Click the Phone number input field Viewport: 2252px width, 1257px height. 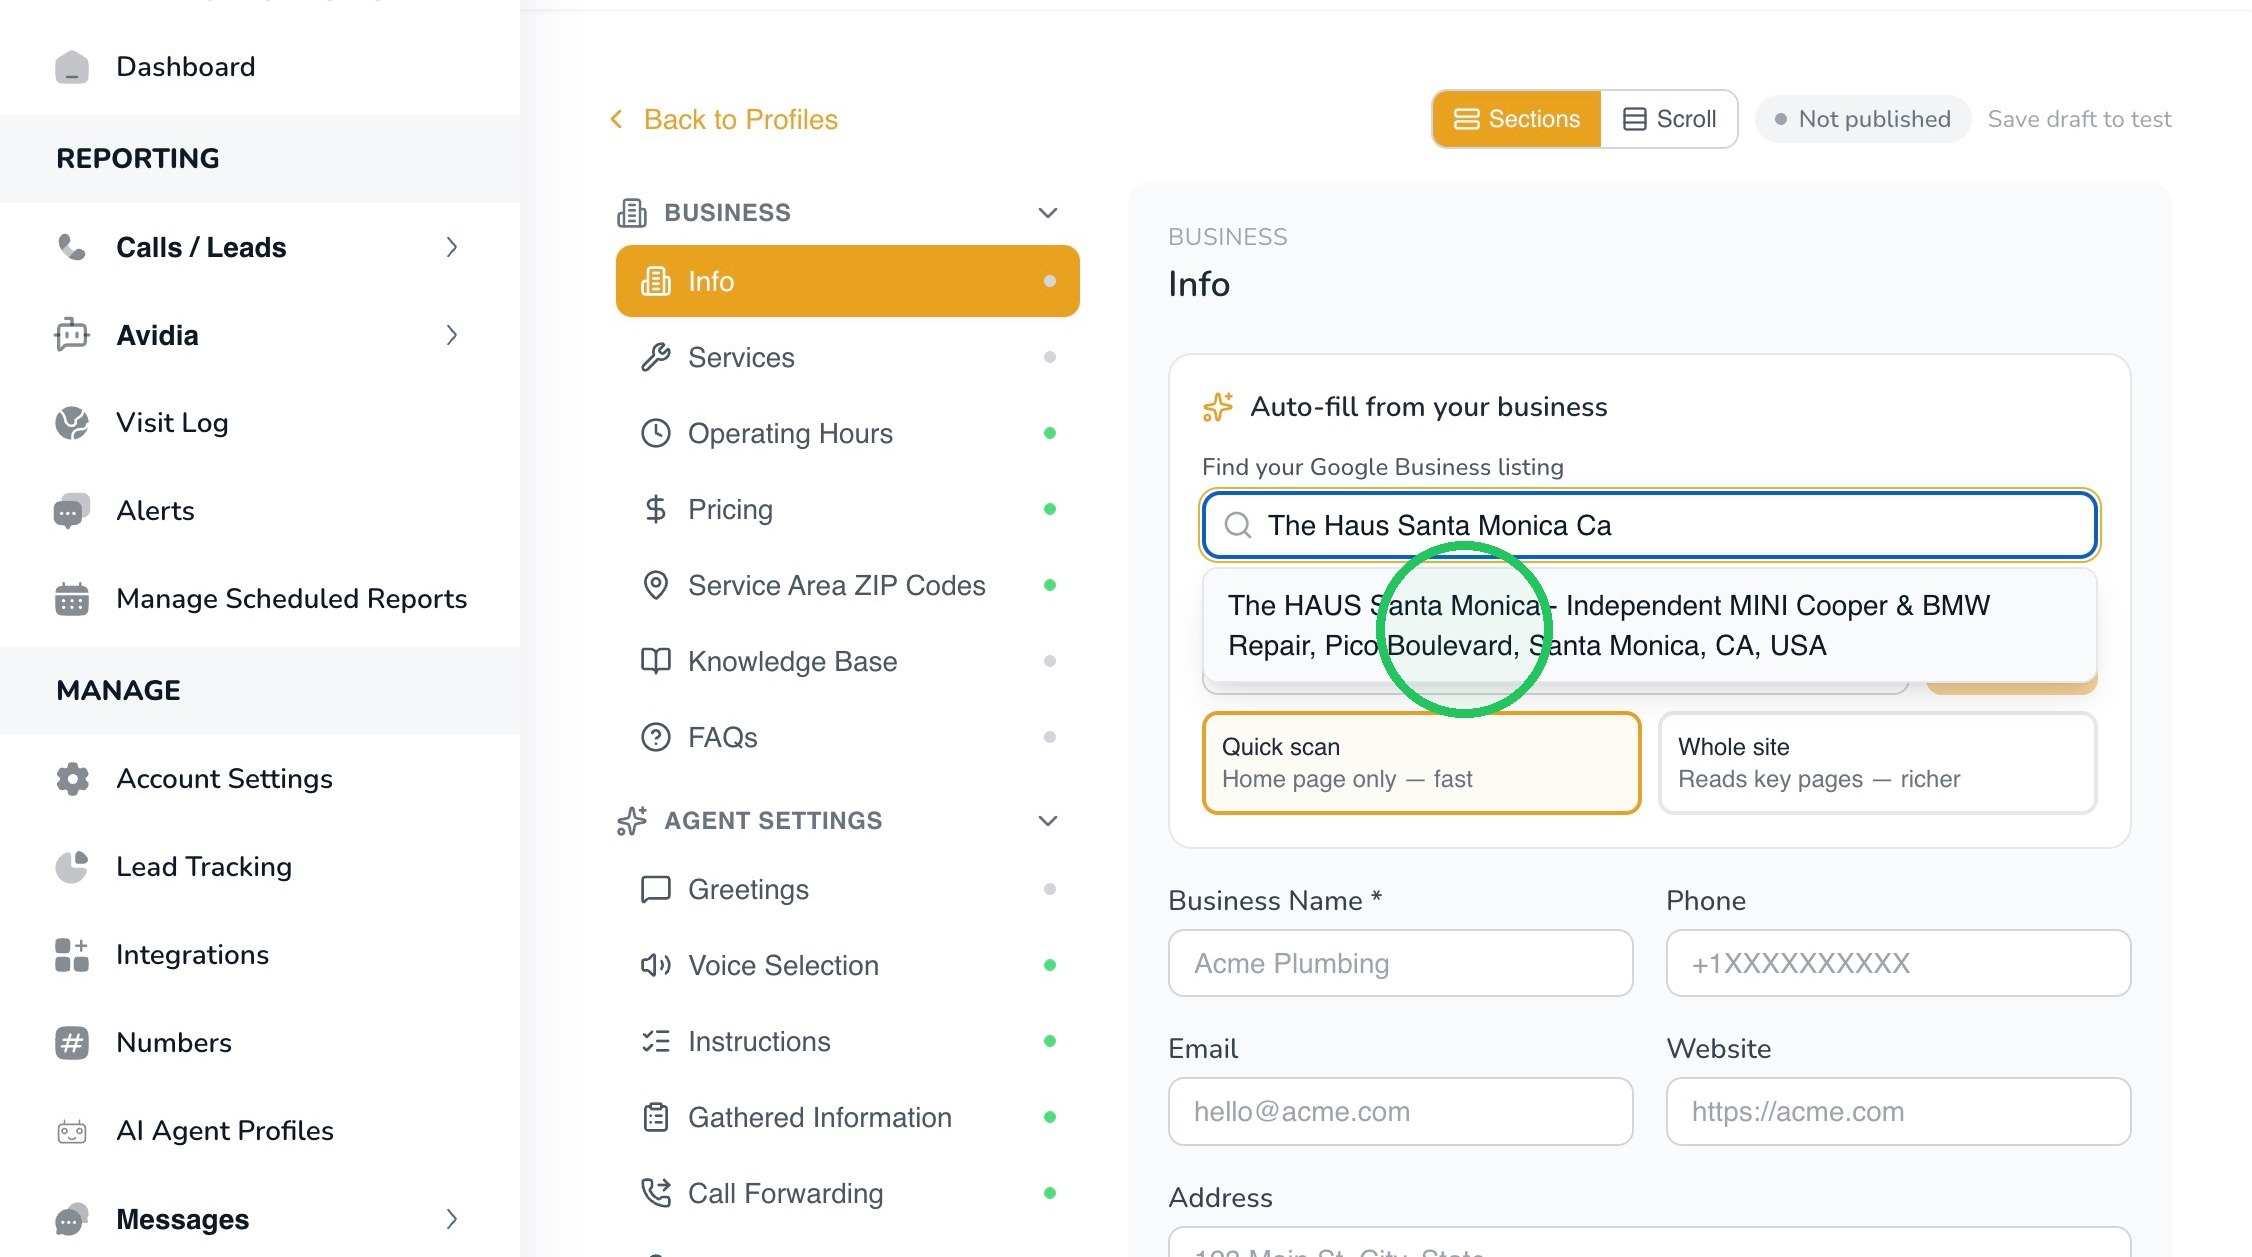coord(1898,963)
